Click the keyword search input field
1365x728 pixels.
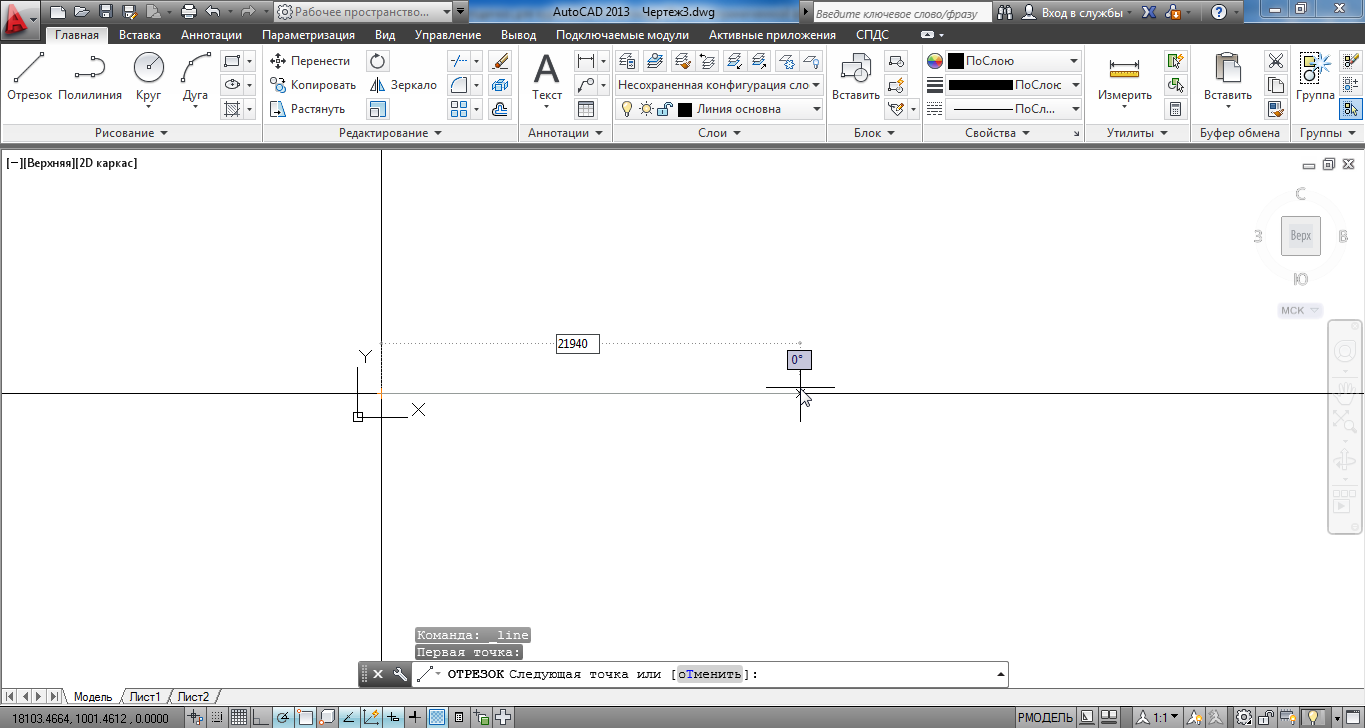coord(903,13)
